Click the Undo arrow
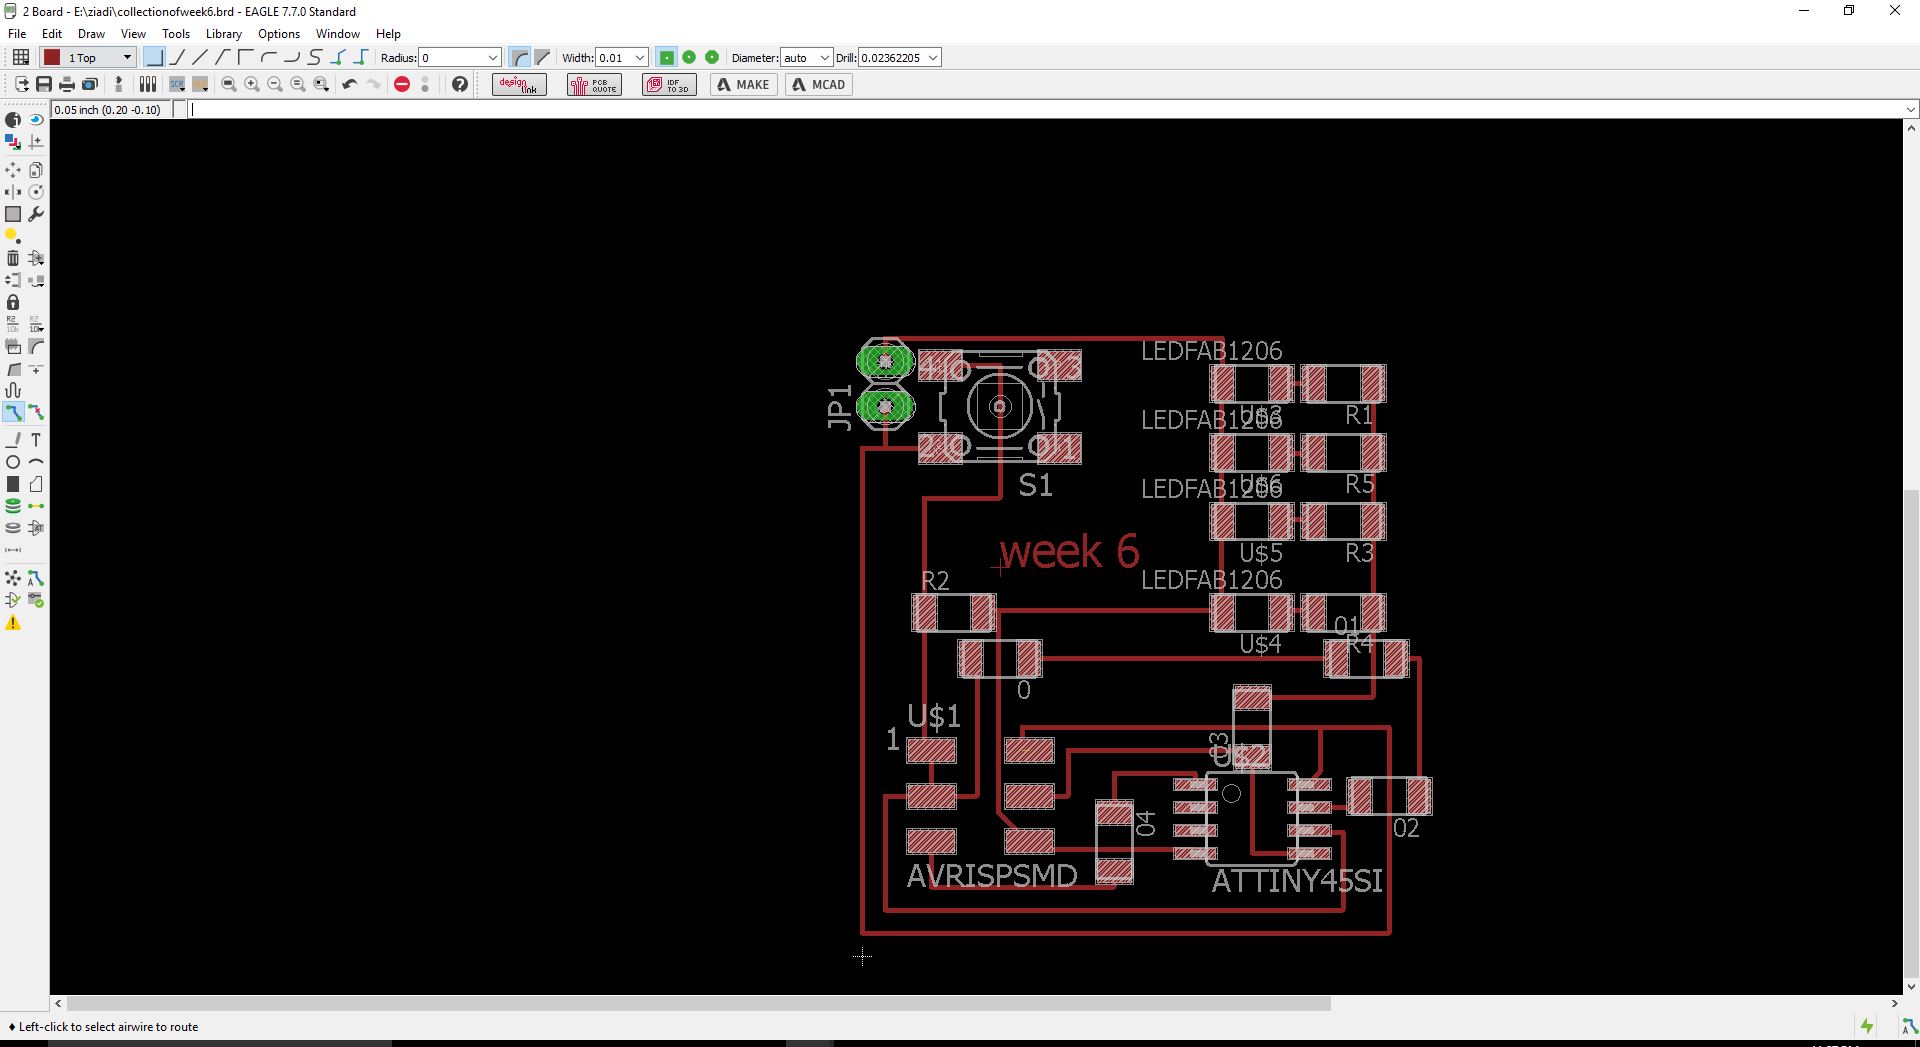The width and height of the screenshot is (1920, 1047). [349, 85]
